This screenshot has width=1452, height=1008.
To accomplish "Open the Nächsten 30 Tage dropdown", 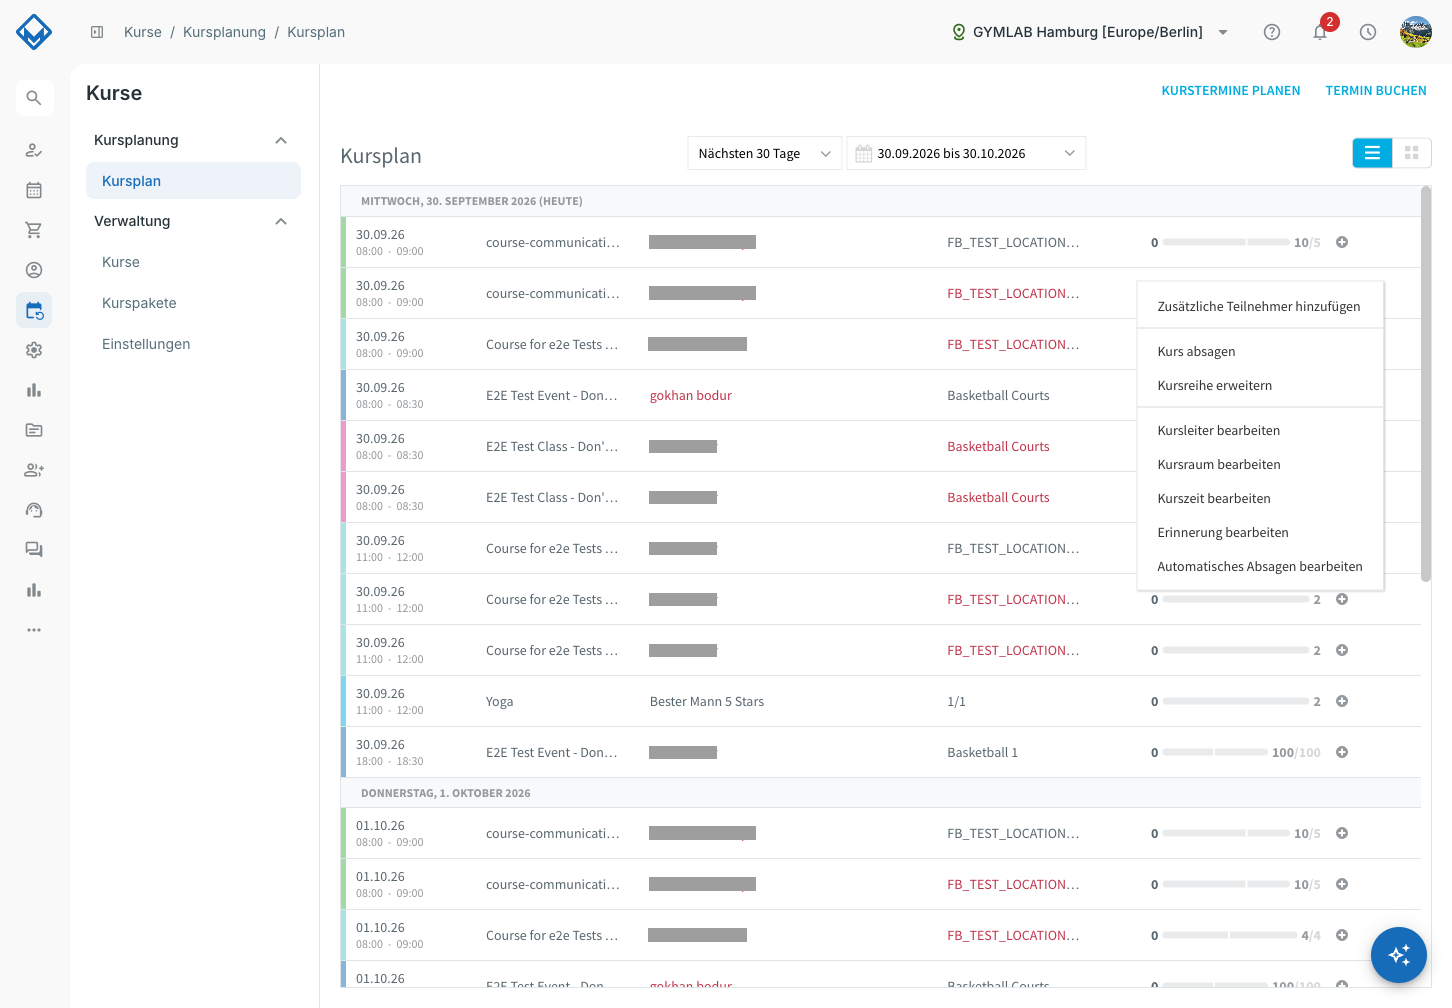I will [765, 153].
